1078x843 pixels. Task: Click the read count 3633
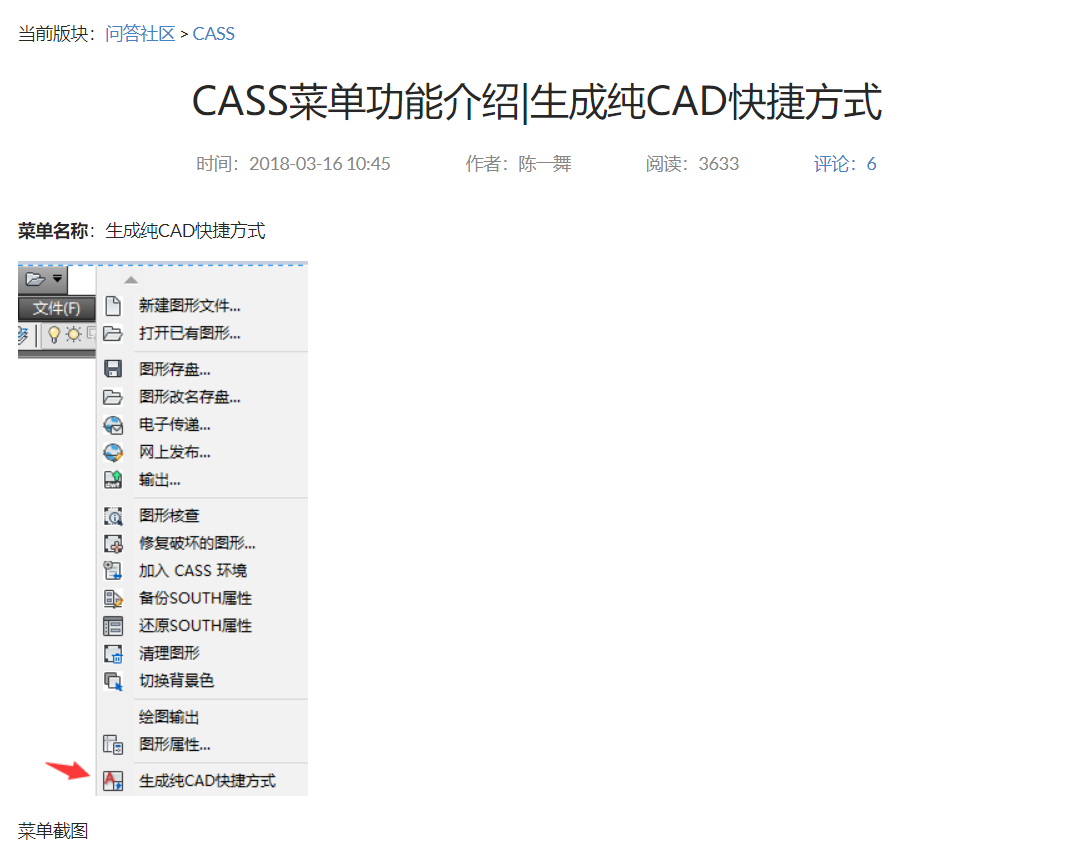(x=718, y=164)
